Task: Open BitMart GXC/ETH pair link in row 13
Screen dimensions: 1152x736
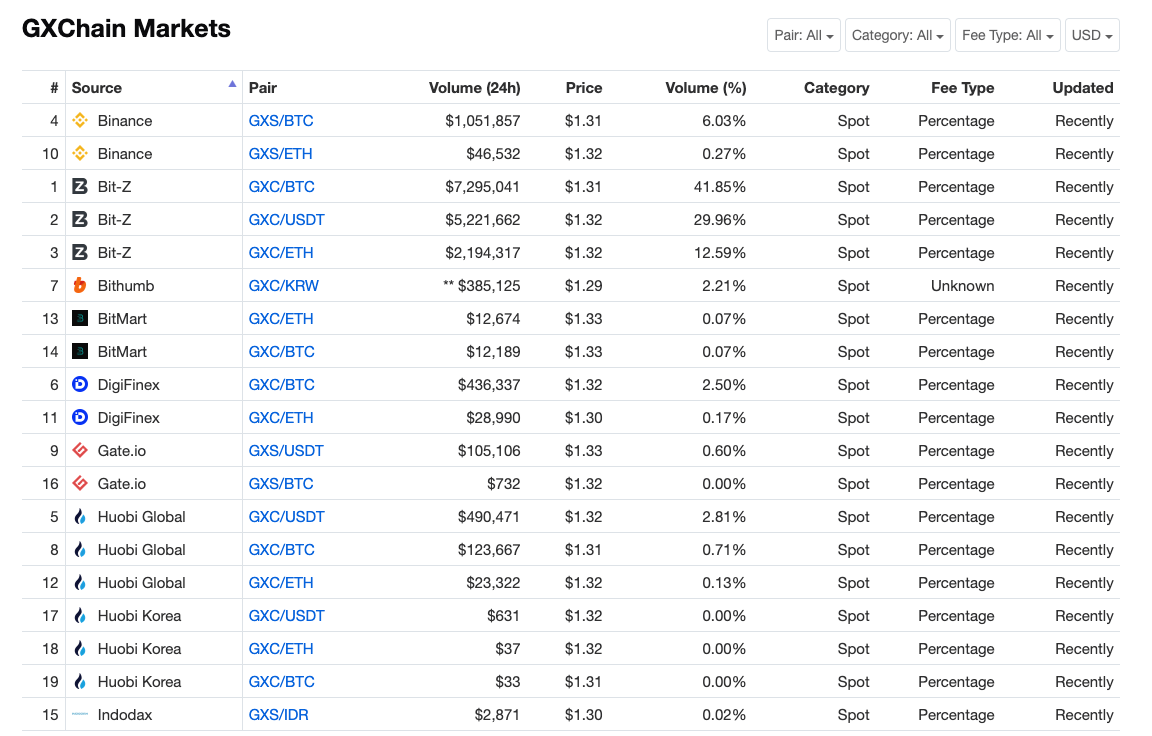Action: [x=281, y=319]
